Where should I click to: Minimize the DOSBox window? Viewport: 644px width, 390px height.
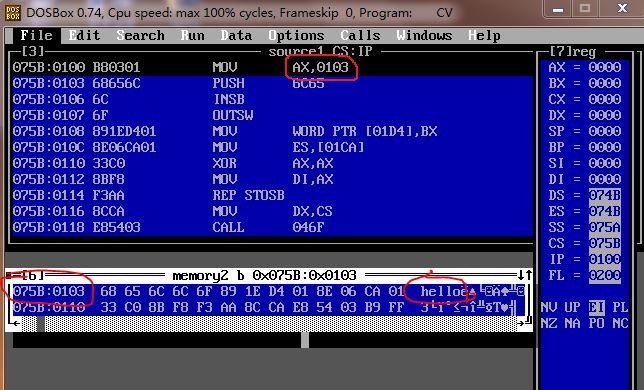pyautogui.click(x=558, y=9)
